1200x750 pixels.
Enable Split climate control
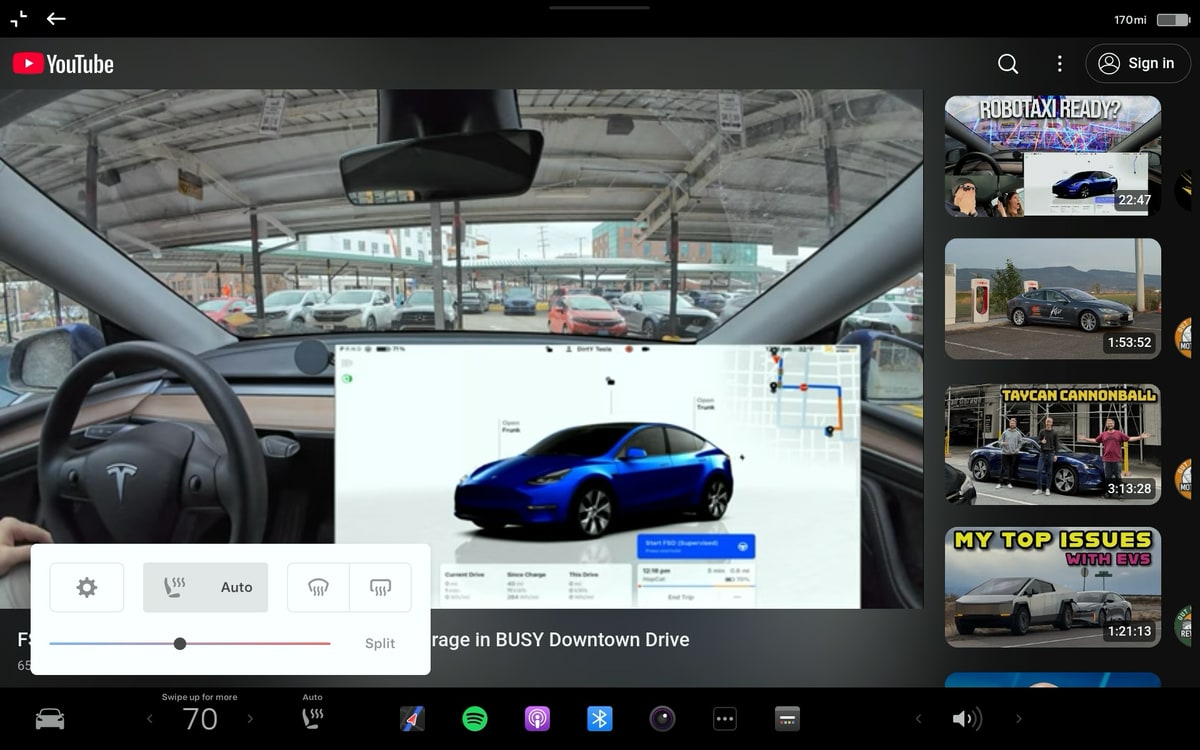click(x=379, y=644)
